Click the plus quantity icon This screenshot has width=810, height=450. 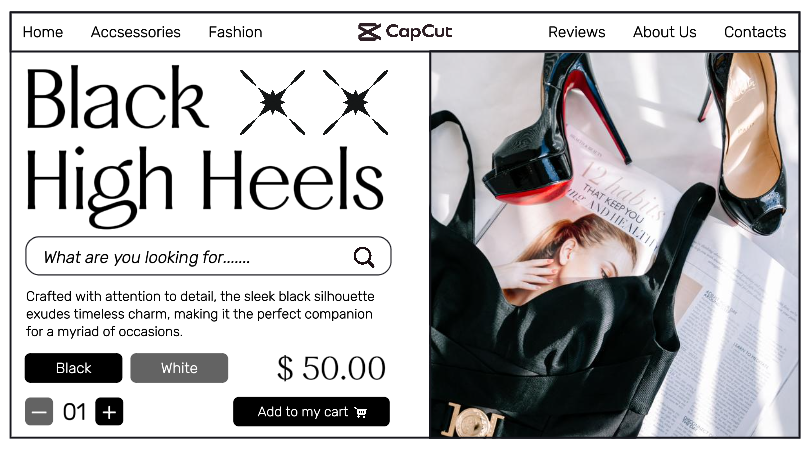109,412
